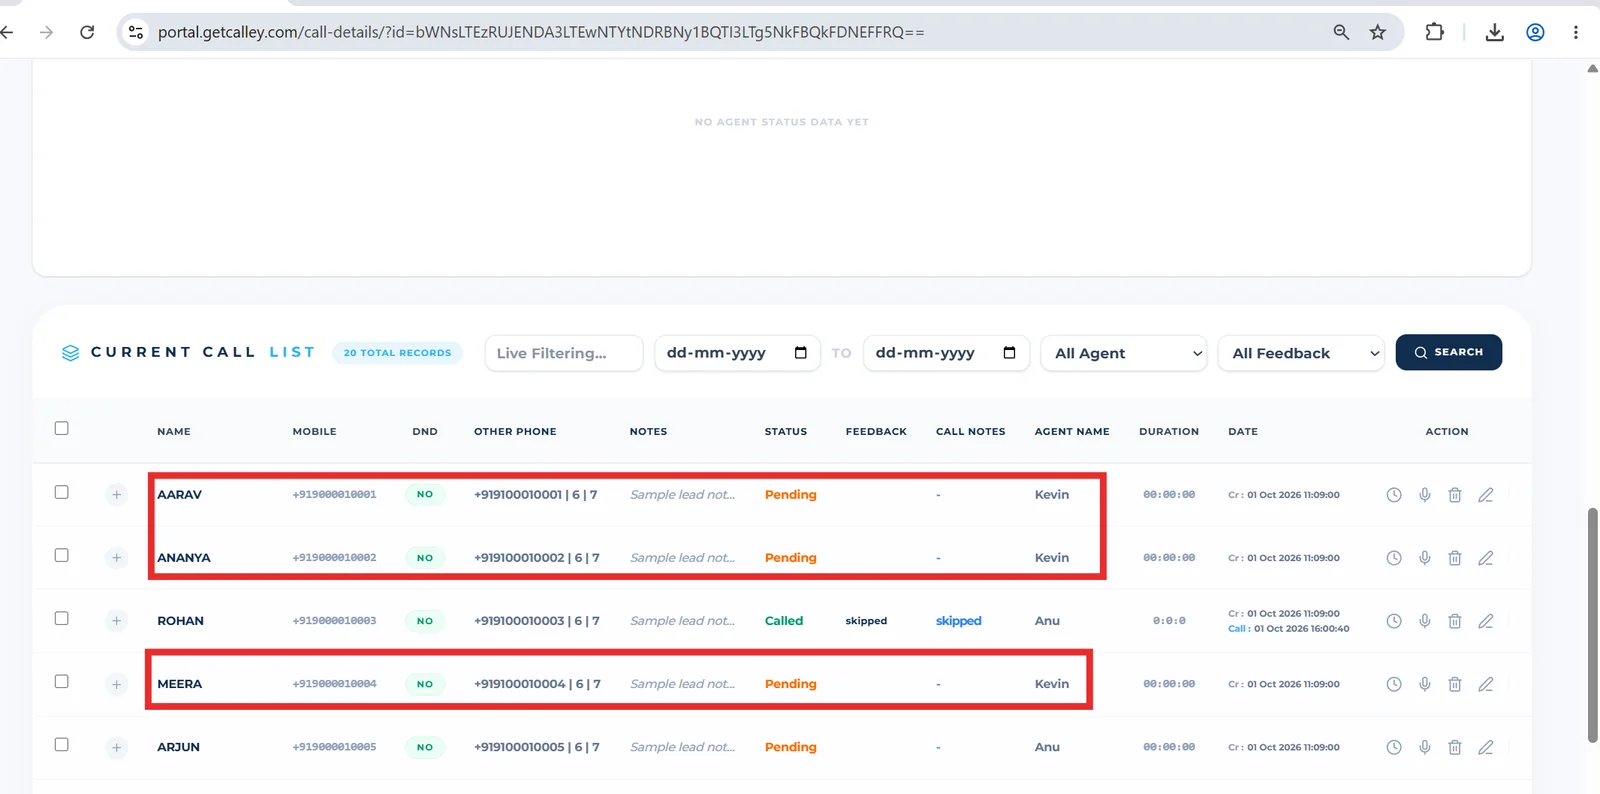Expand the AARAV row with plus button

116,495
